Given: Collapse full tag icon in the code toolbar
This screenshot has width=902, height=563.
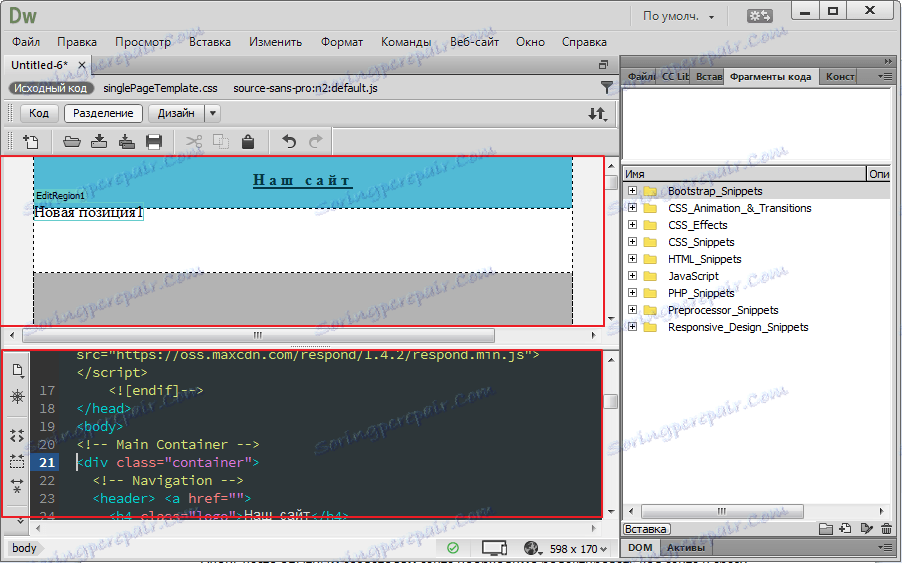Looking at the screenshot, I should [x=17, y=436].
